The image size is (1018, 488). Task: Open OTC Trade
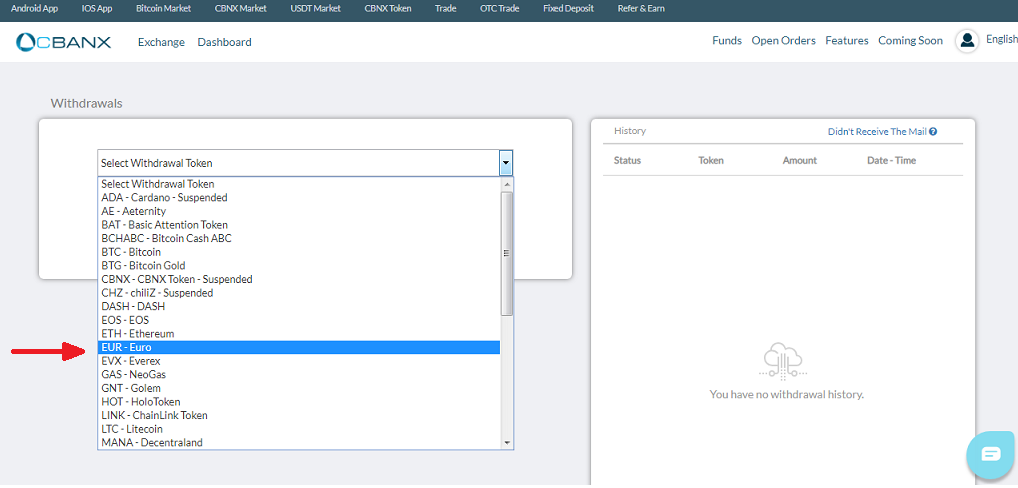pos(499,9)
